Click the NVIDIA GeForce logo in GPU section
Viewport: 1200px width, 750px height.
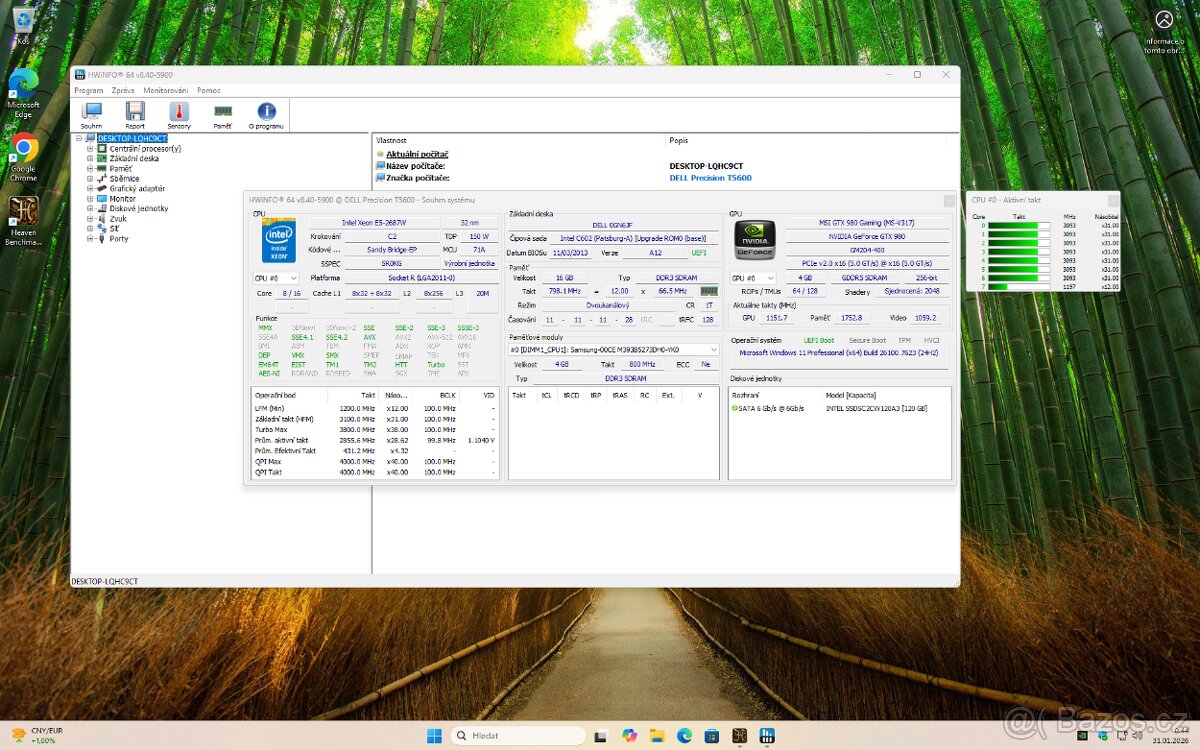[x=753, y=238]
